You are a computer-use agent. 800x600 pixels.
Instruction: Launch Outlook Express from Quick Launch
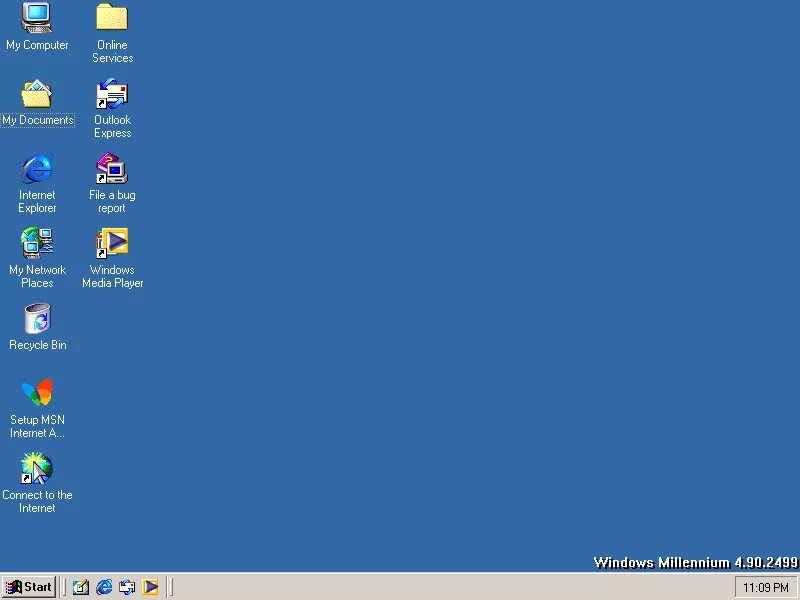[127, 587]
